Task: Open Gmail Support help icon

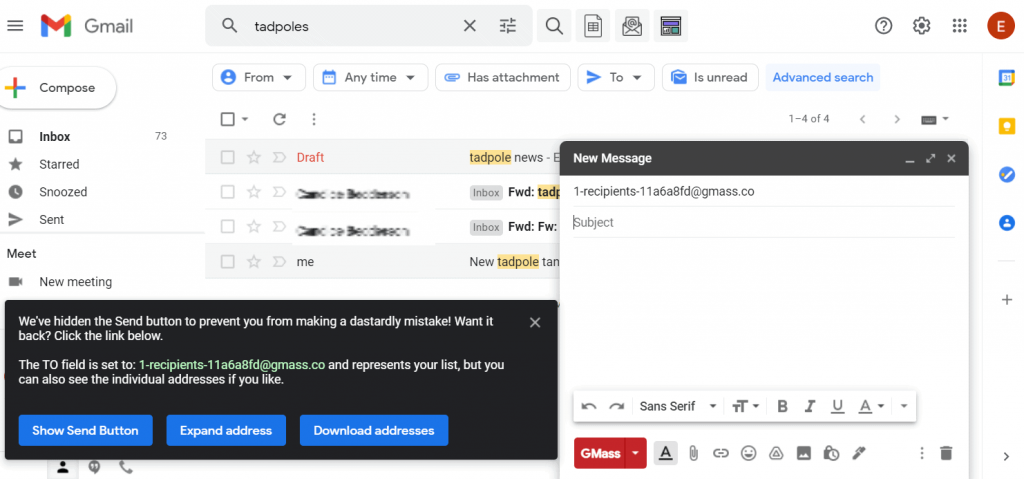Action: coord(884,25)
